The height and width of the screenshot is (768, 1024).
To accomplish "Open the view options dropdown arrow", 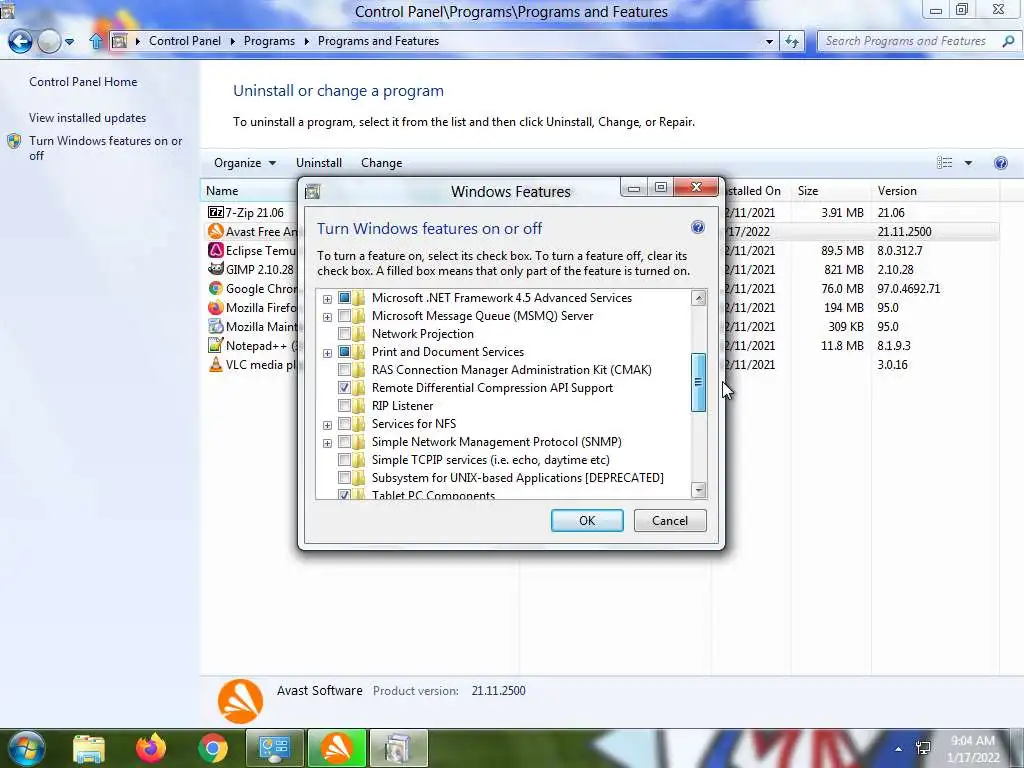I will coord(968,163).
